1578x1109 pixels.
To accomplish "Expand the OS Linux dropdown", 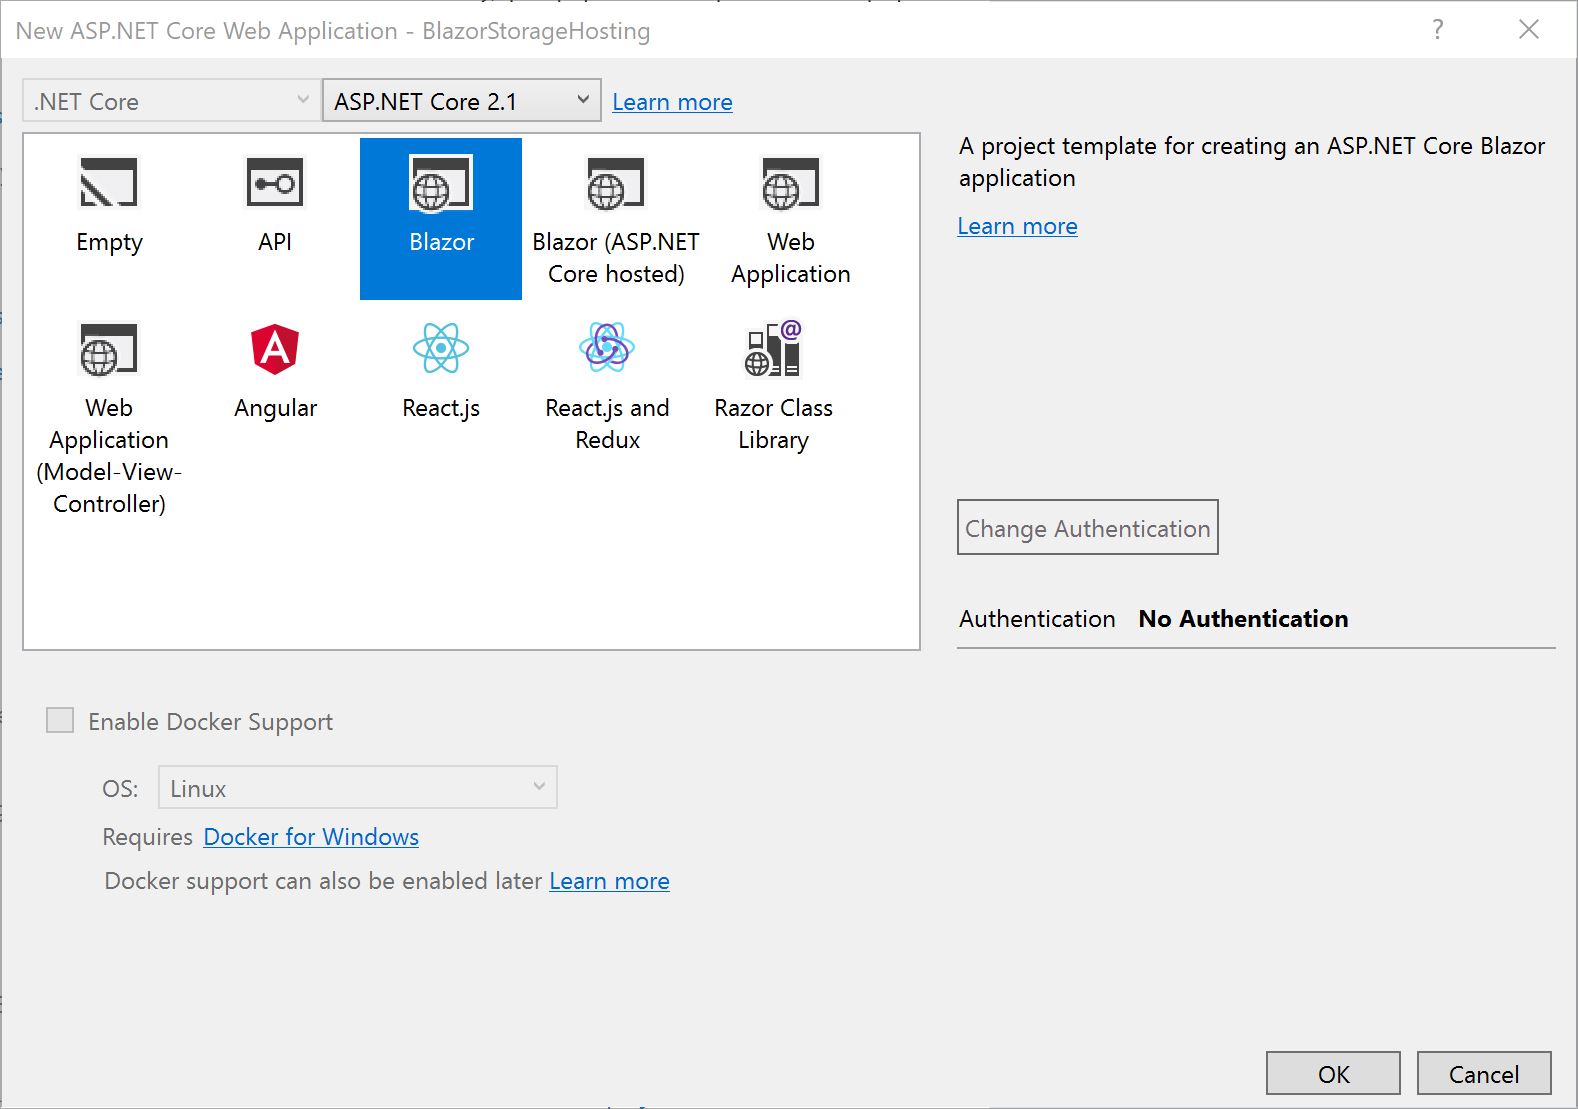I will (358, 787).
